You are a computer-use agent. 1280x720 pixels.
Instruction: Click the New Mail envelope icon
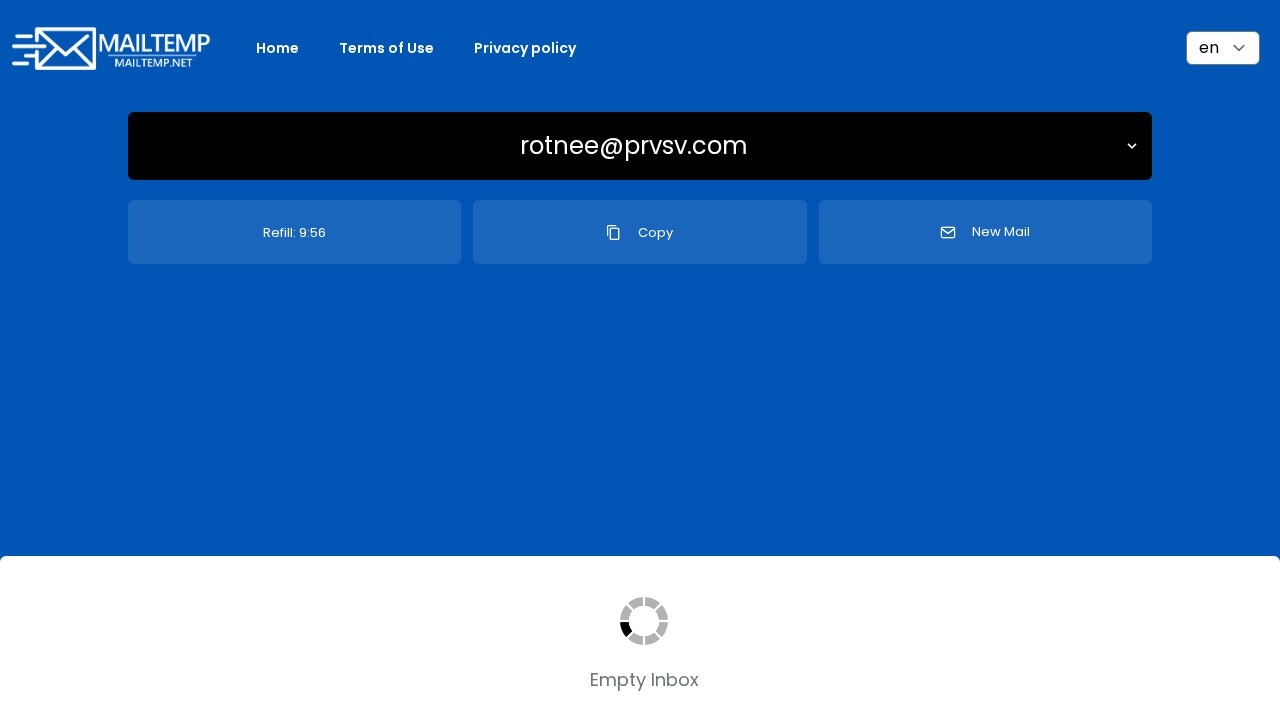tap(948, 232)
